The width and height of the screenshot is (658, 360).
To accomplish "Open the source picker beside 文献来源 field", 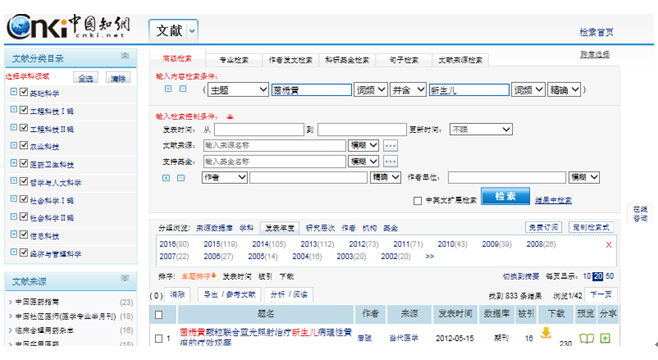I will (x=390, y=146).
